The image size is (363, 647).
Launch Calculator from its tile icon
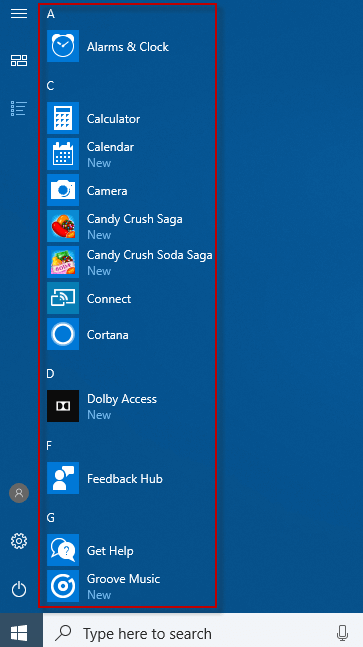63,118
